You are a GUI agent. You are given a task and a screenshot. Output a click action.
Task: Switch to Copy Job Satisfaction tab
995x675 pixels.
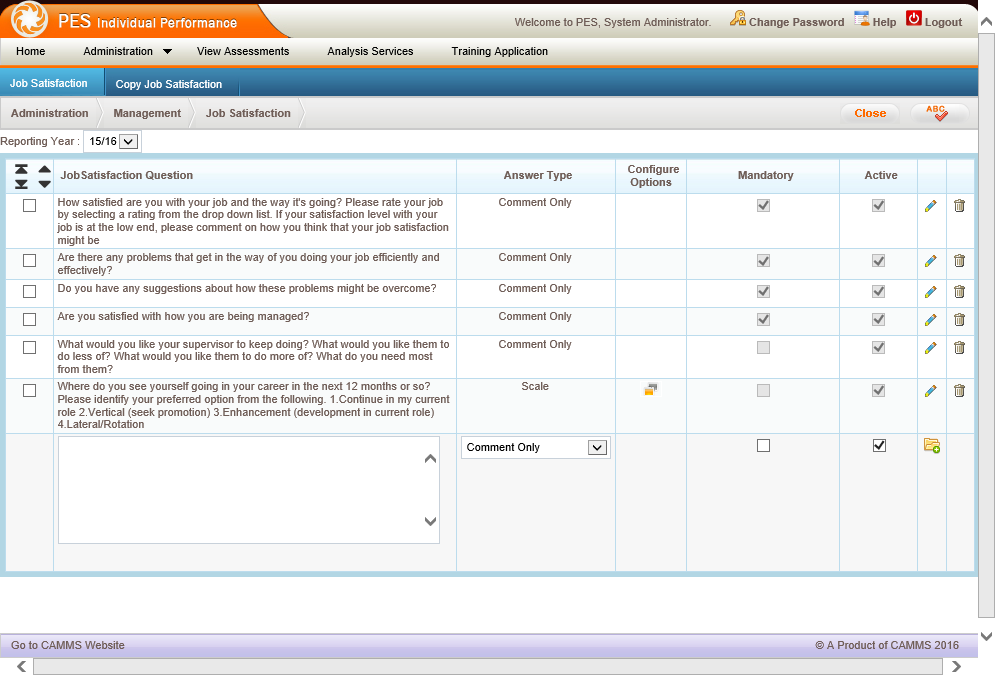click(169, 84)
